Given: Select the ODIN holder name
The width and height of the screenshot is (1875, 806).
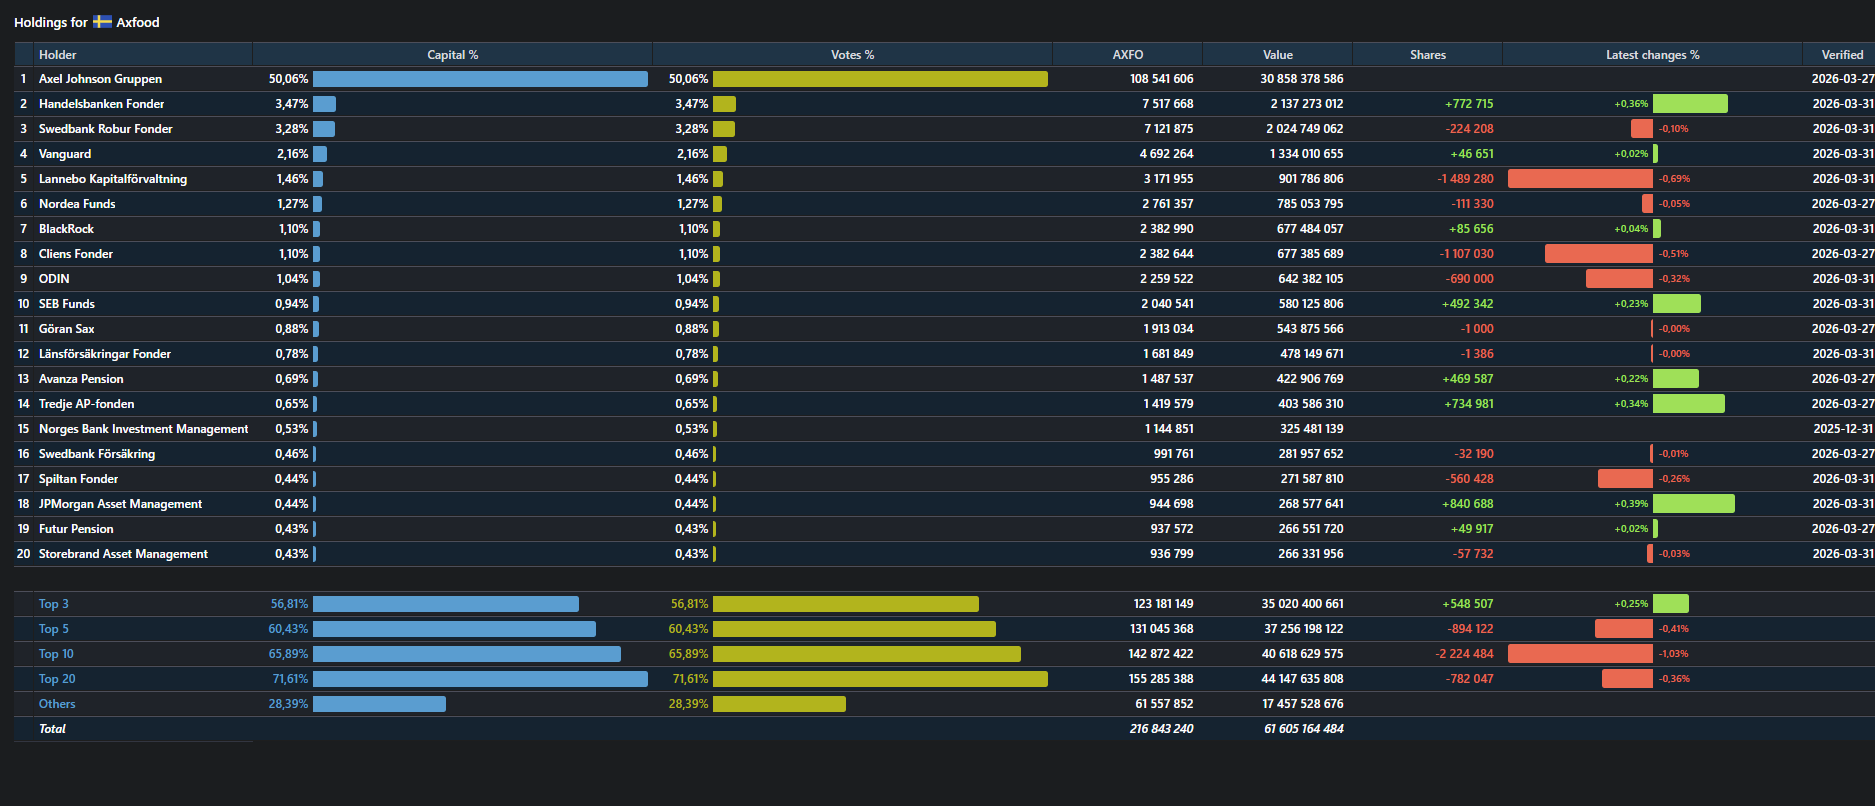Looking at the screenshot, I should tap(54, 279).
